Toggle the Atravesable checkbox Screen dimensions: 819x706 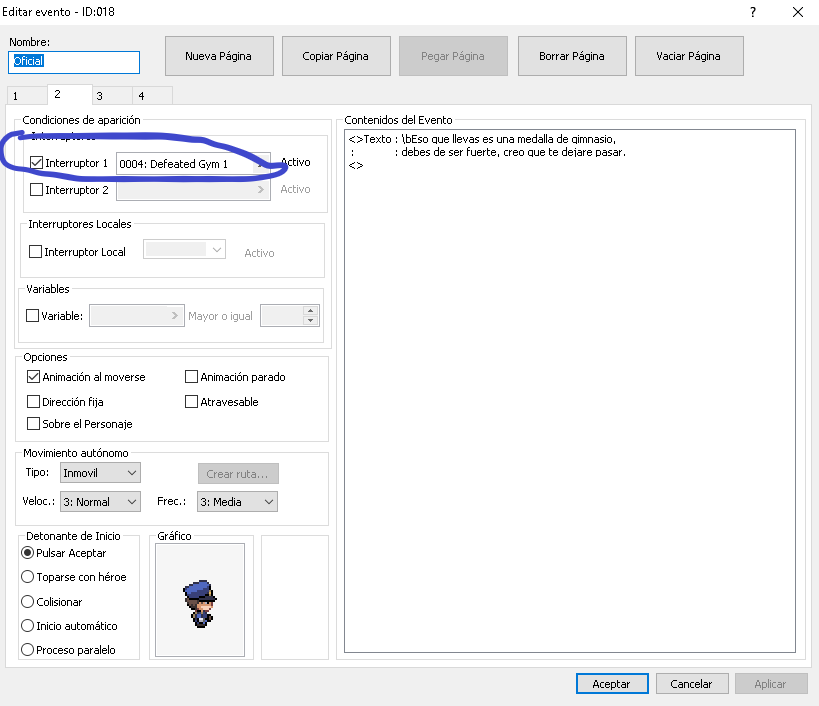[191, 402]
